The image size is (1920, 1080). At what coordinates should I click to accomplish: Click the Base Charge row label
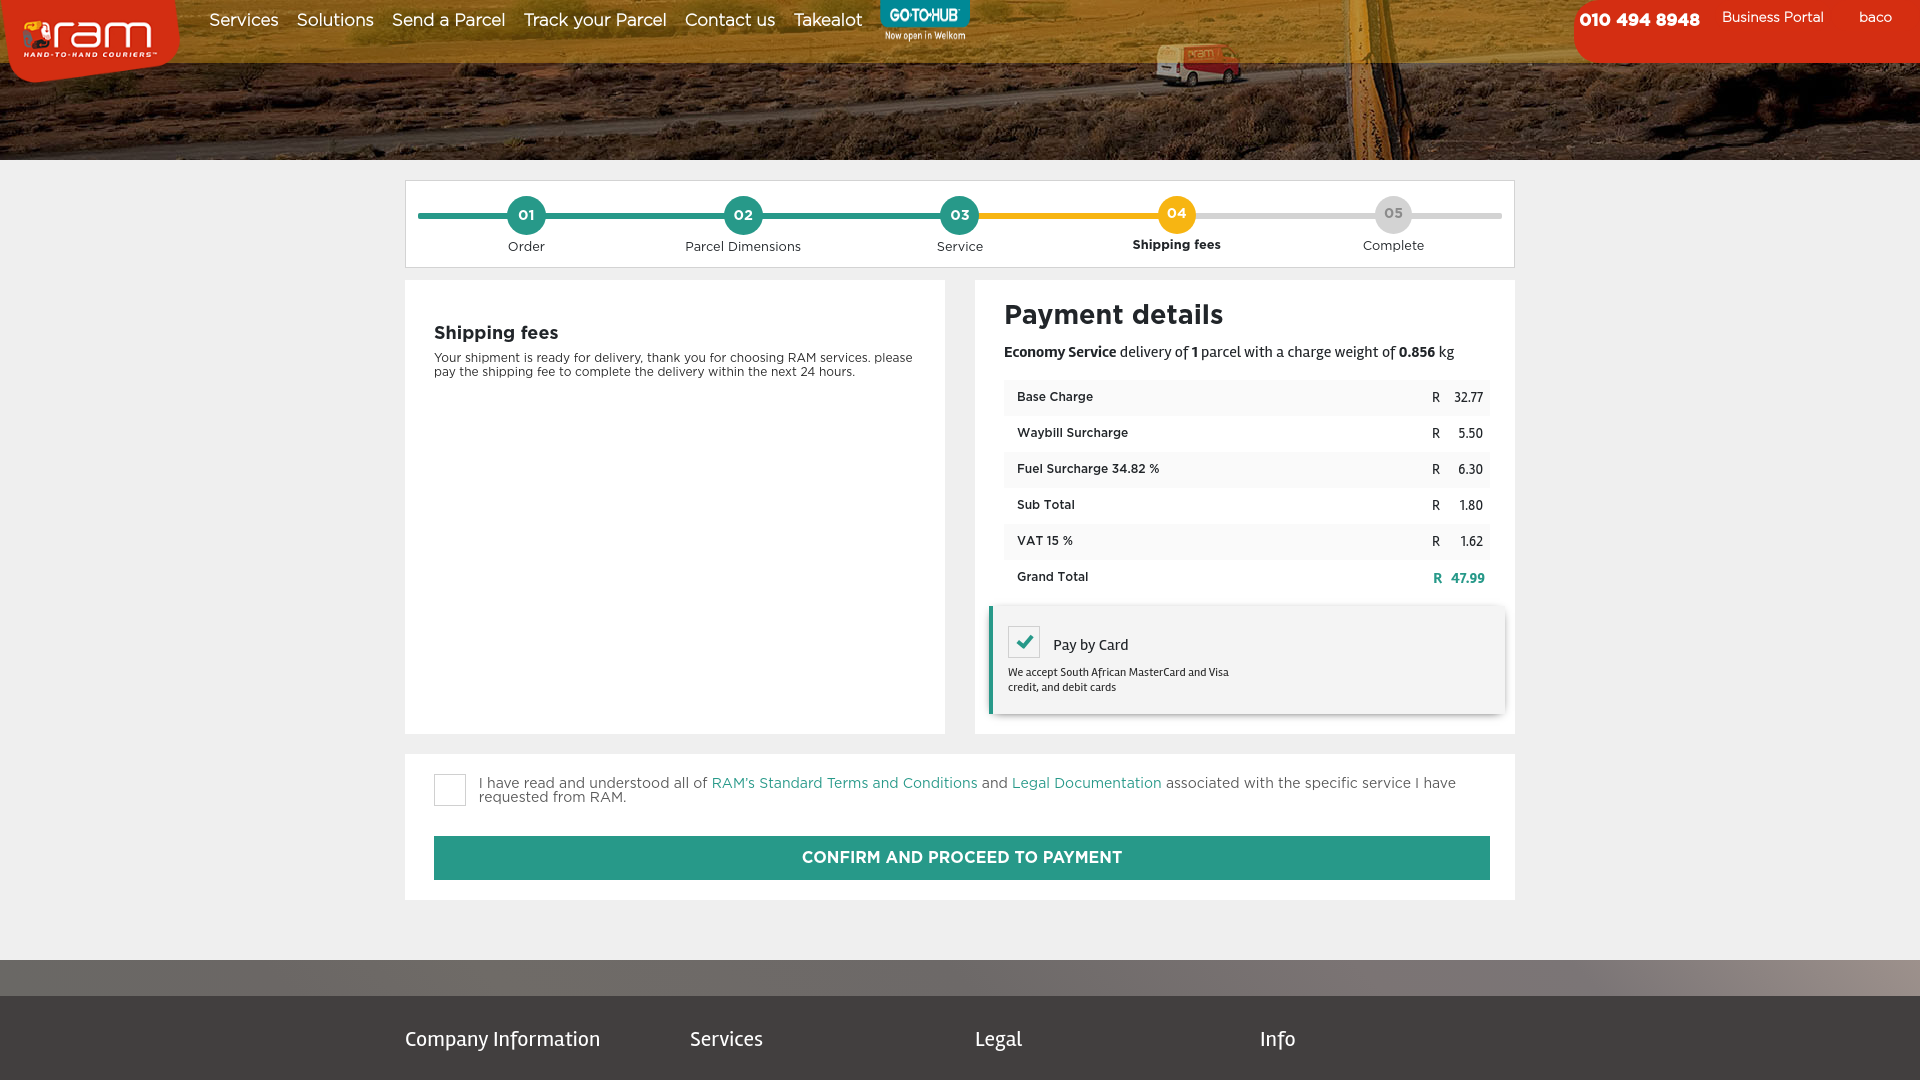pyautogui.click(x=1055, y=397)
